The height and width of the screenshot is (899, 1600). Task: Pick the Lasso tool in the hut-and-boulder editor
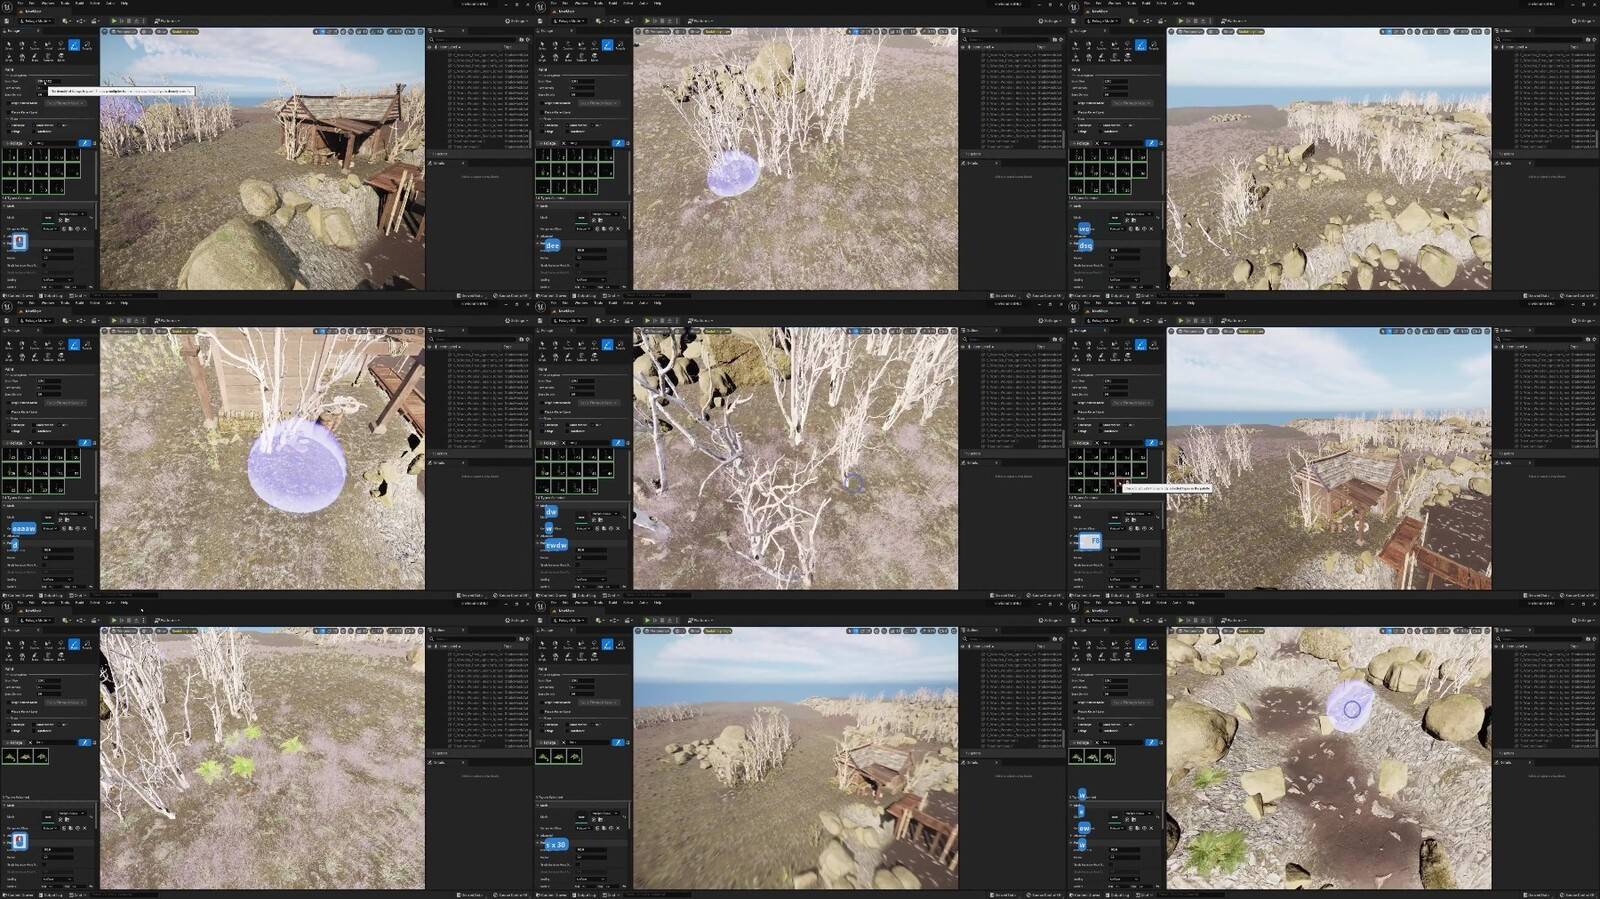click(x=61, y=45)
